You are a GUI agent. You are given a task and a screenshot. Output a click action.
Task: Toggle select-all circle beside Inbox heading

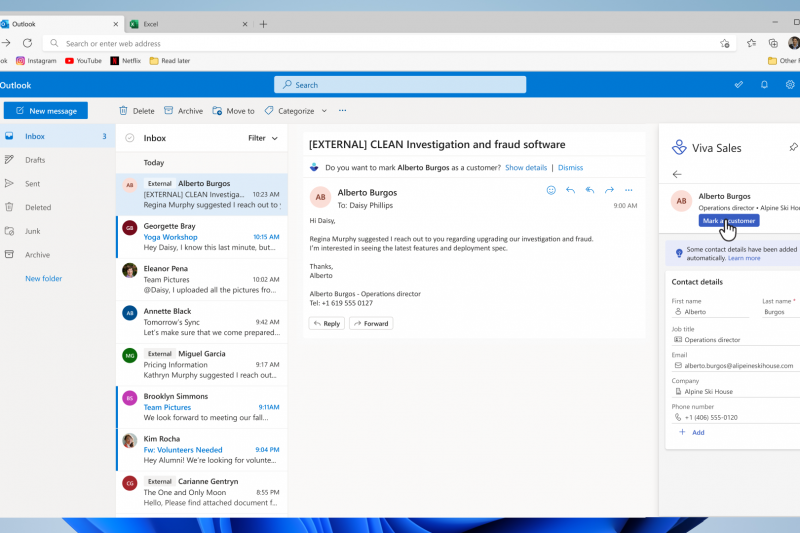pos(130,138)
